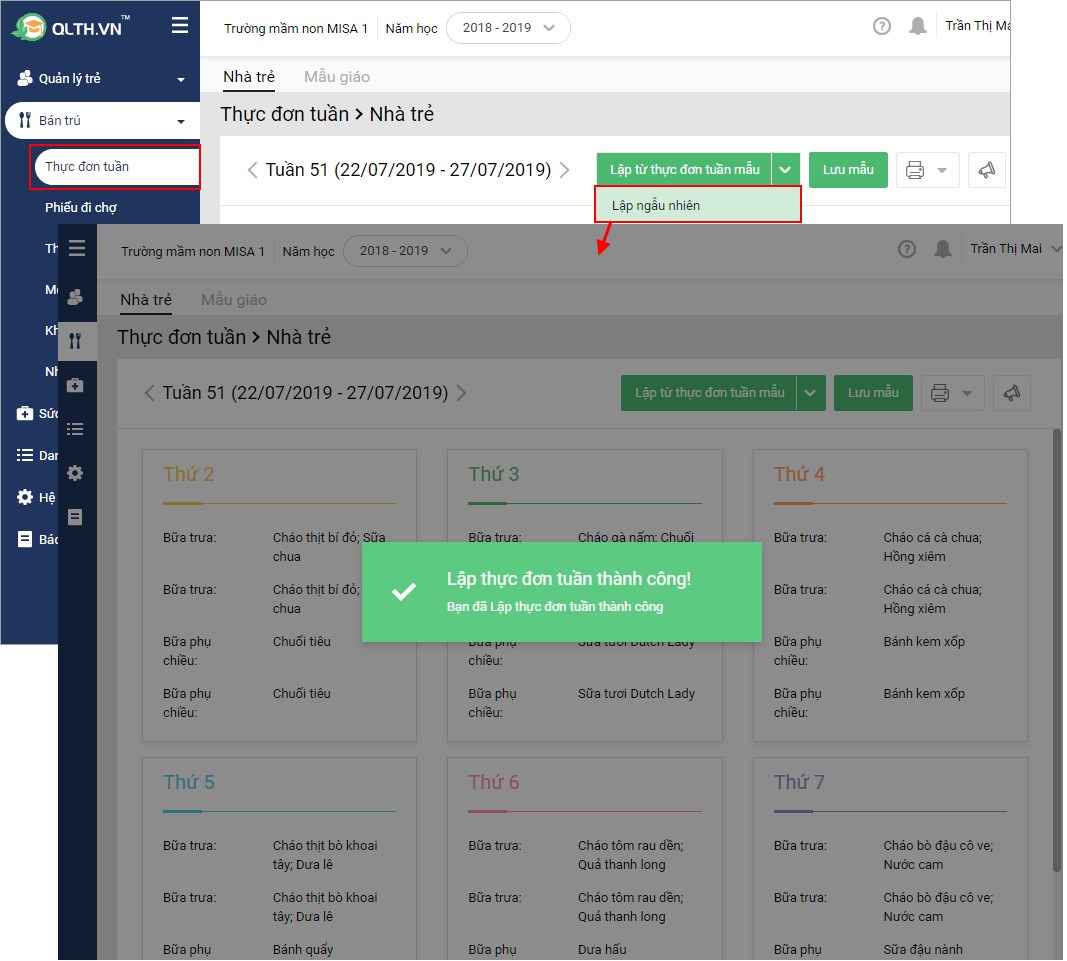
Task: Click megaphone announce icon in back window
Action: pos(987,169)
